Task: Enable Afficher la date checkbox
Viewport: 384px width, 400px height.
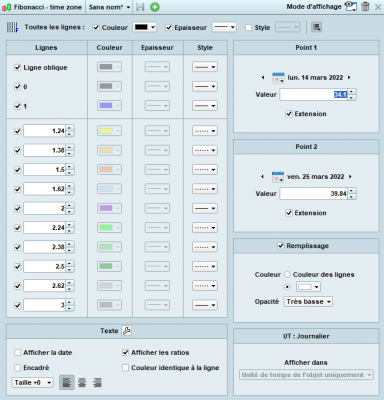Action: [18, 352]
